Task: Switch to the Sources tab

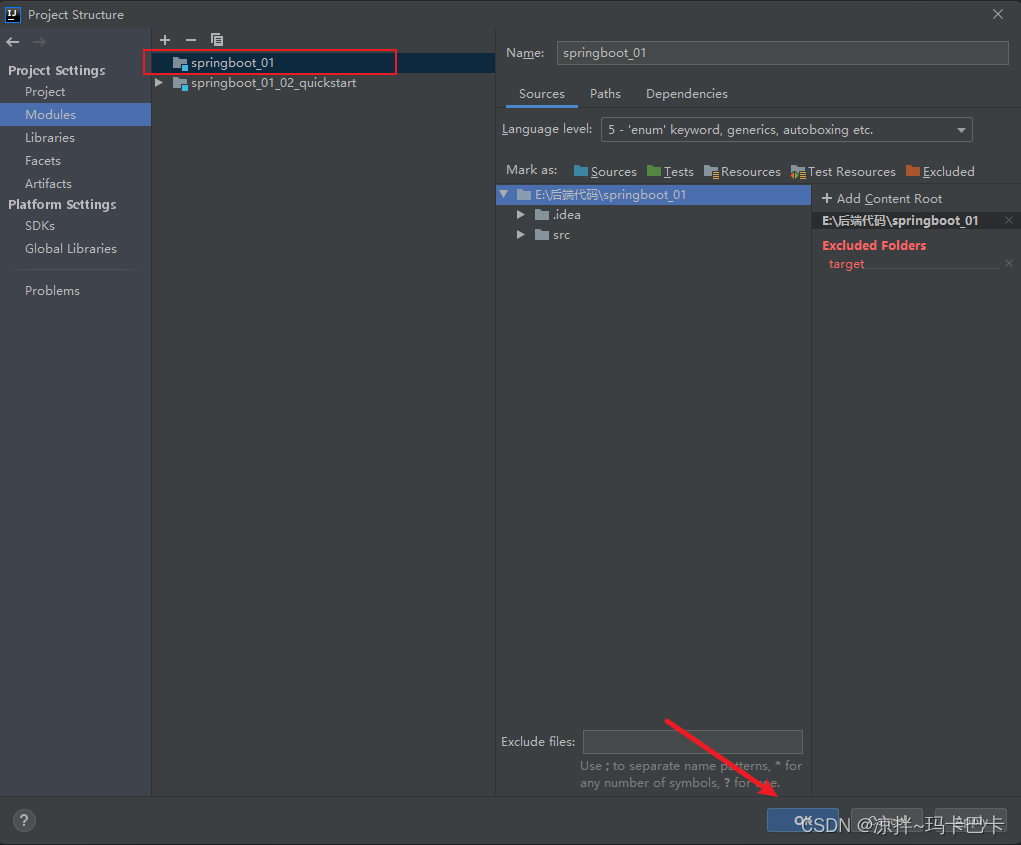Action: click(542, 94)
